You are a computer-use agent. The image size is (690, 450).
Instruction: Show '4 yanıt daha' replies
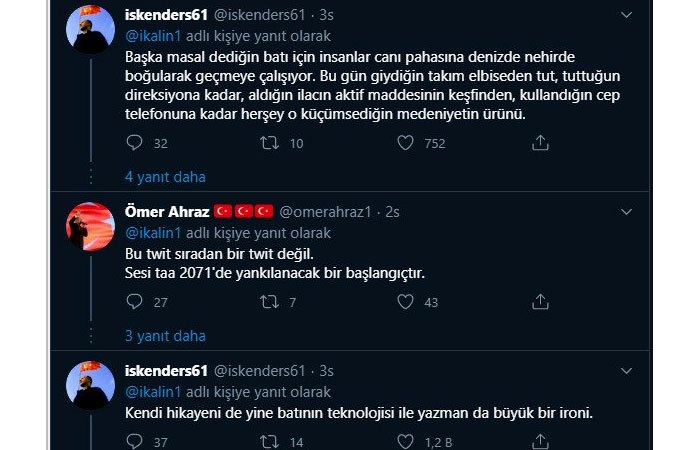pos(164,177)
